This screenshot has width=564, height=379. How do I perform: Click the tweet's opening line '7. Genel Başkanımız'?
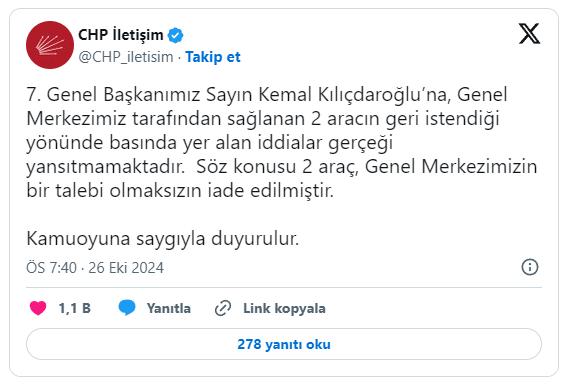pyautogui.click(x=113, y=95)
